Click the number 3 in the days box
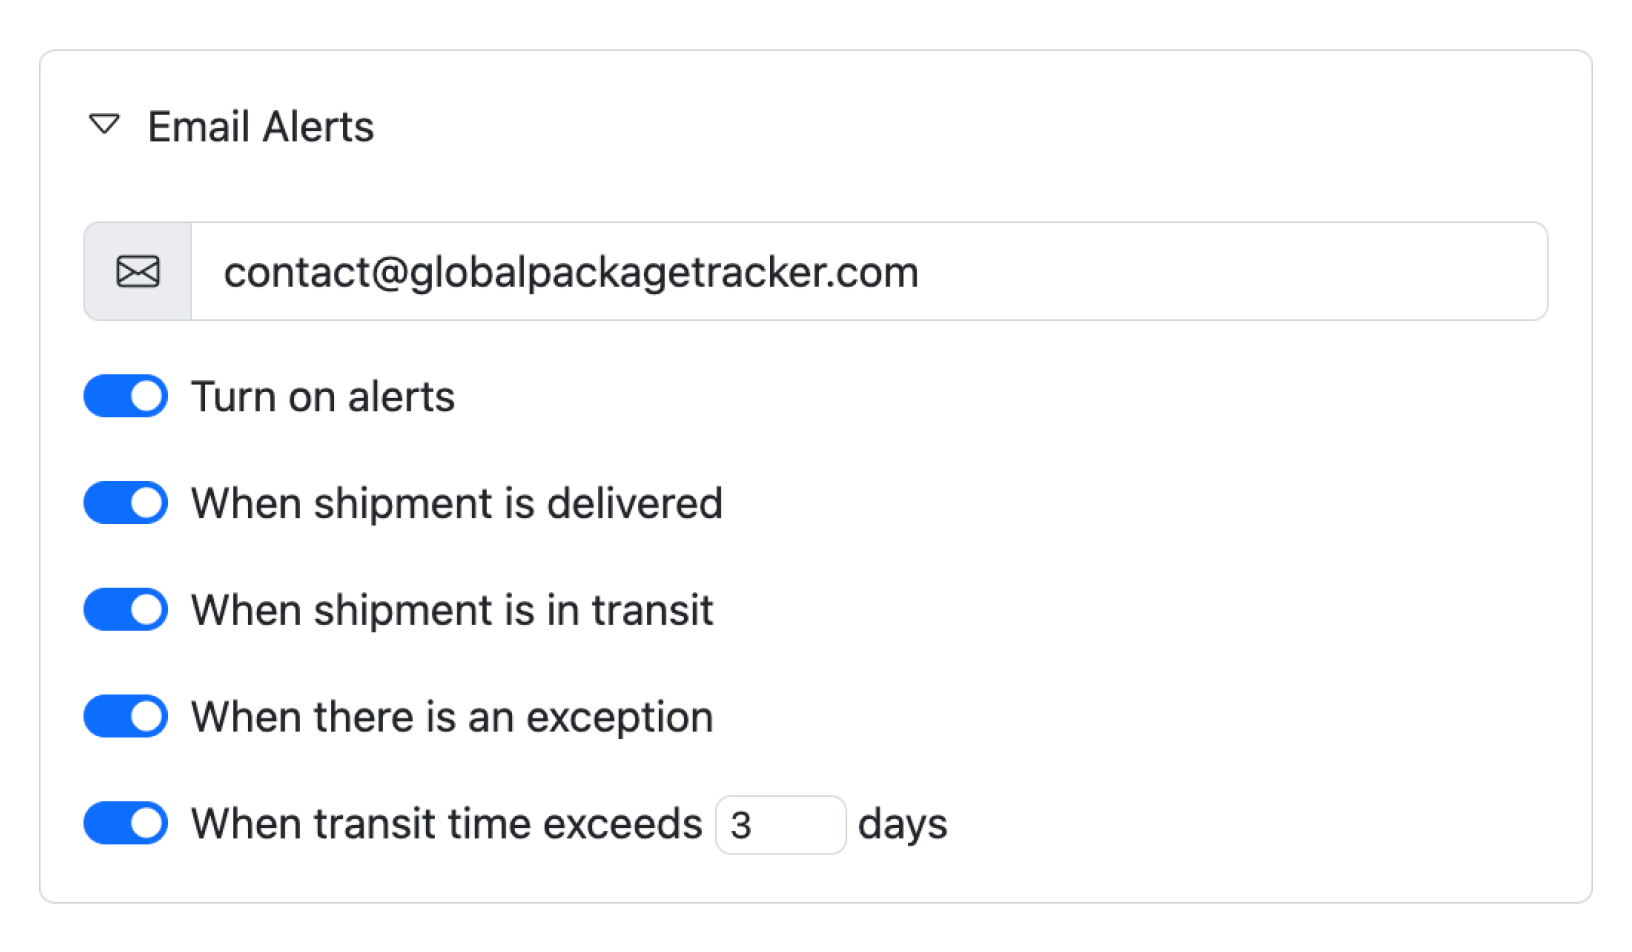The height and width of the screenshot is (952, 1632). click(x=741, y=826)
